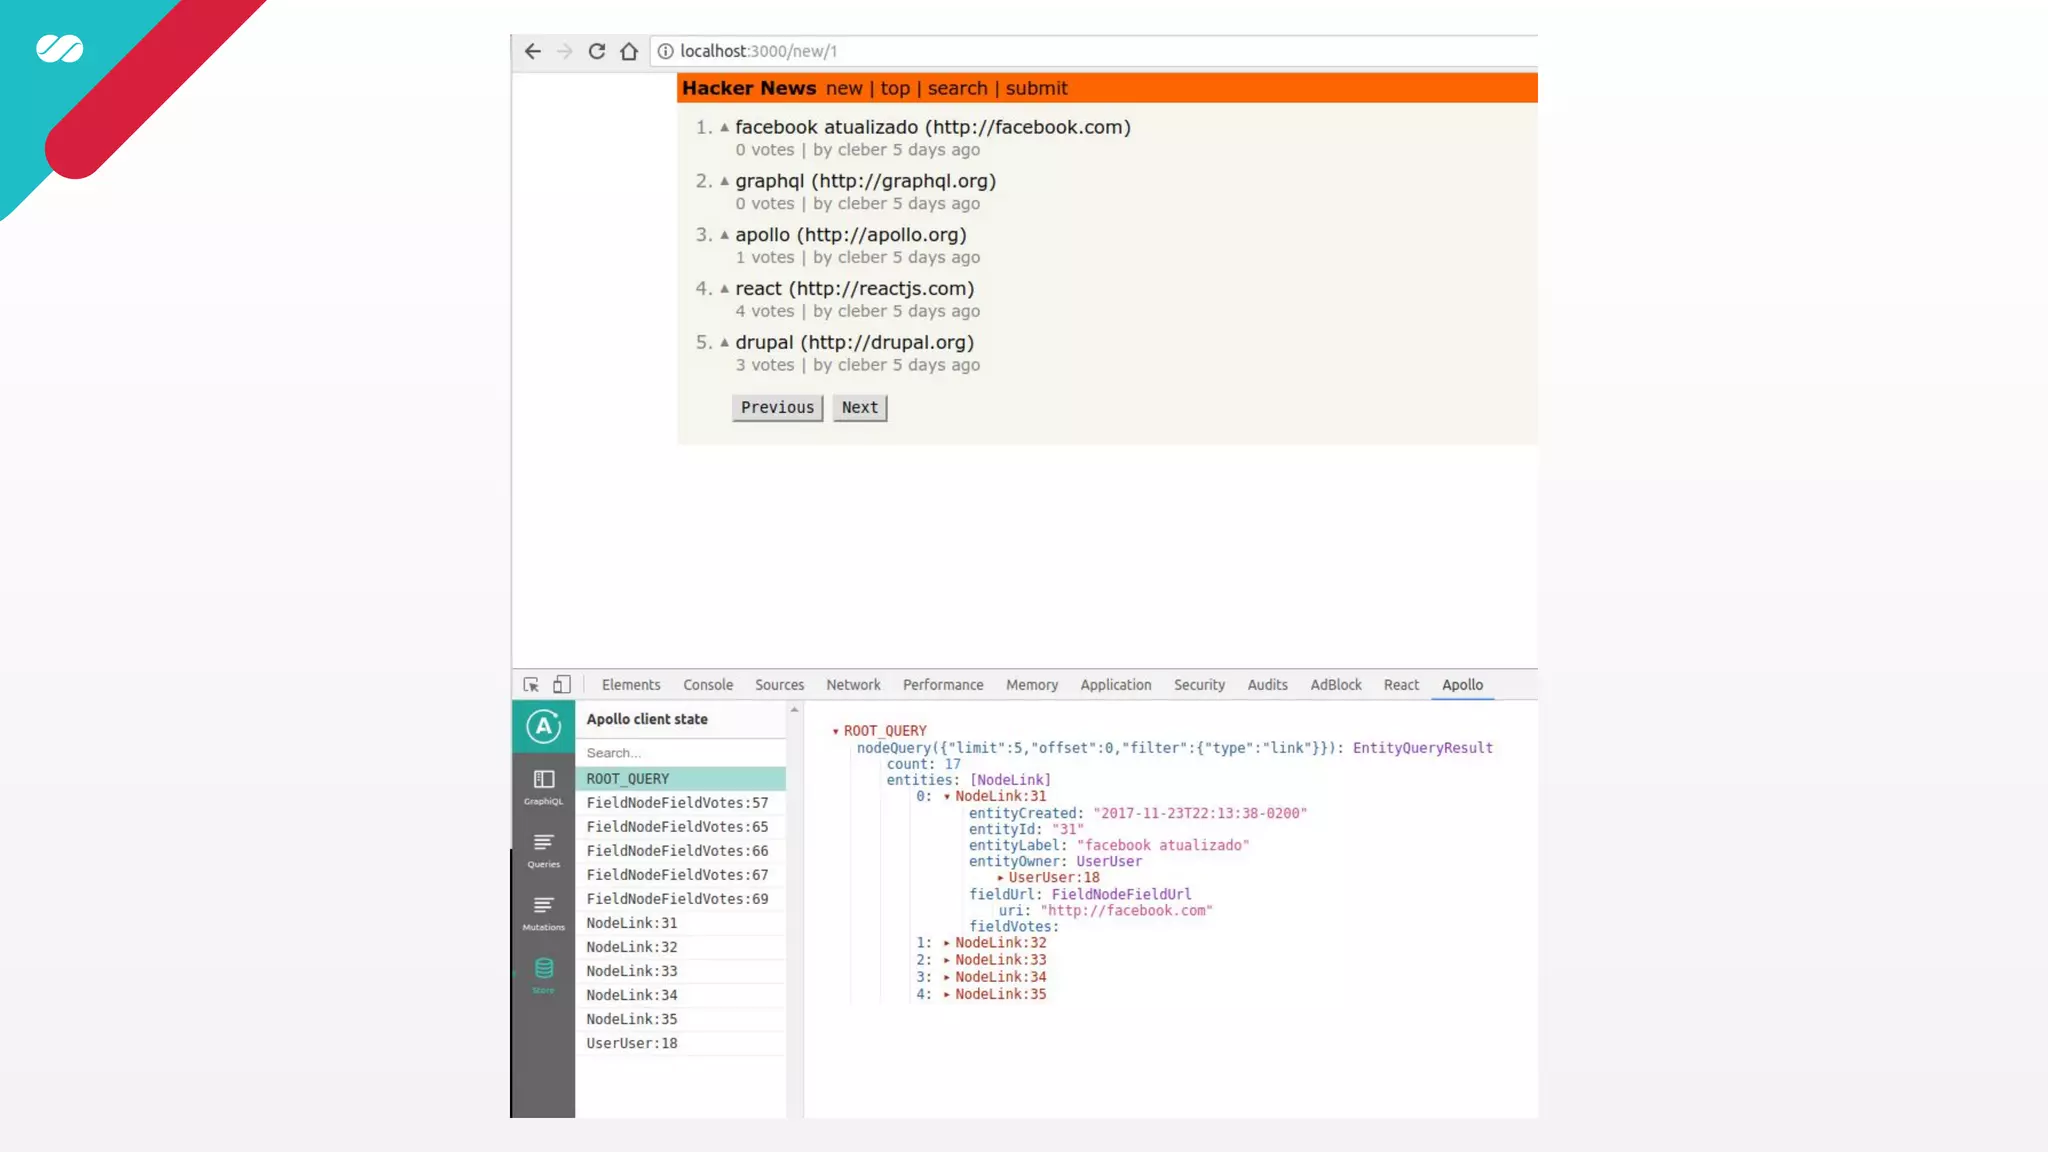The height and width of the screenshot is (1152, 2048).
Task: Switch to the Console tab
Action: (x=708, y=685)
